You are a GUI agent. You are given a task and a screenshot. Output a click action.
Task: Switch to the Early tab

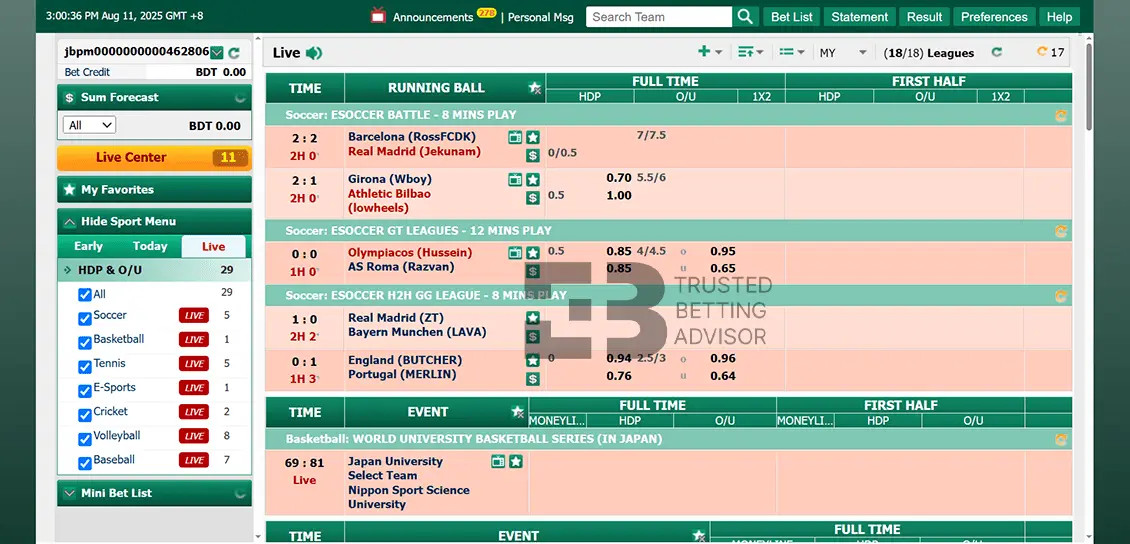[x=88, y=246]
